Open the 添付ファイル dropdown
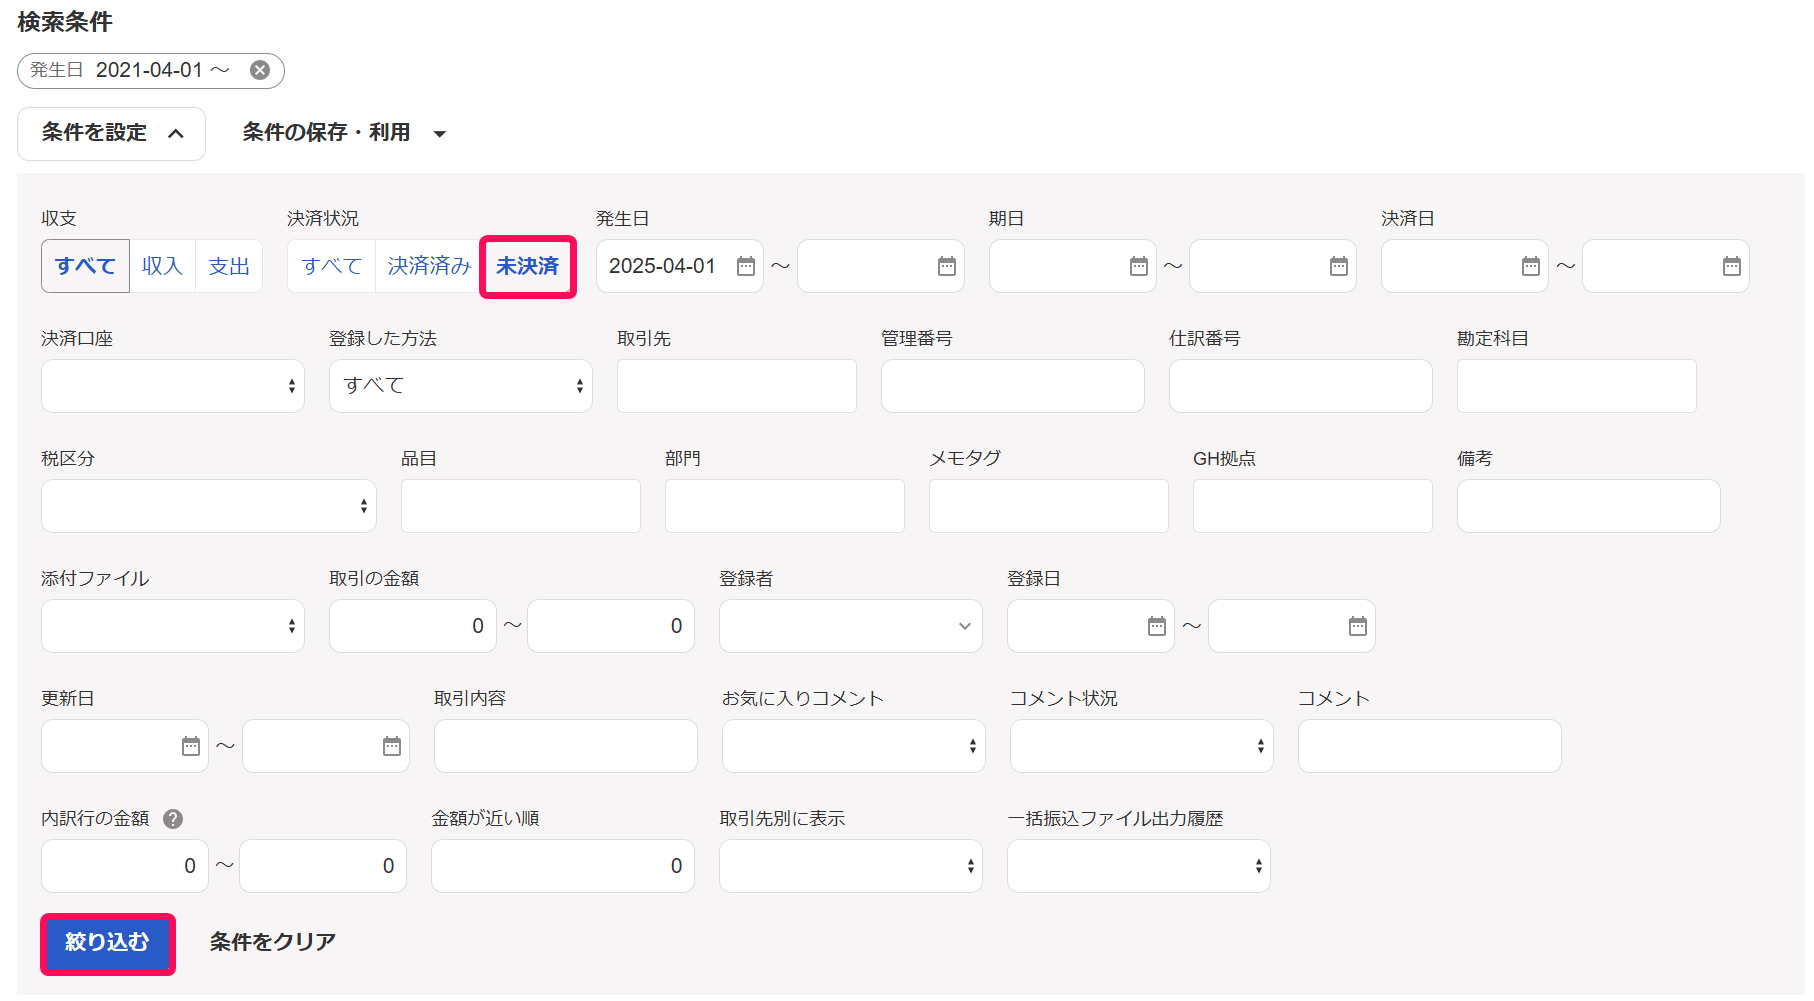This screenshot has width=1814, height=1001. pos(173,626)
